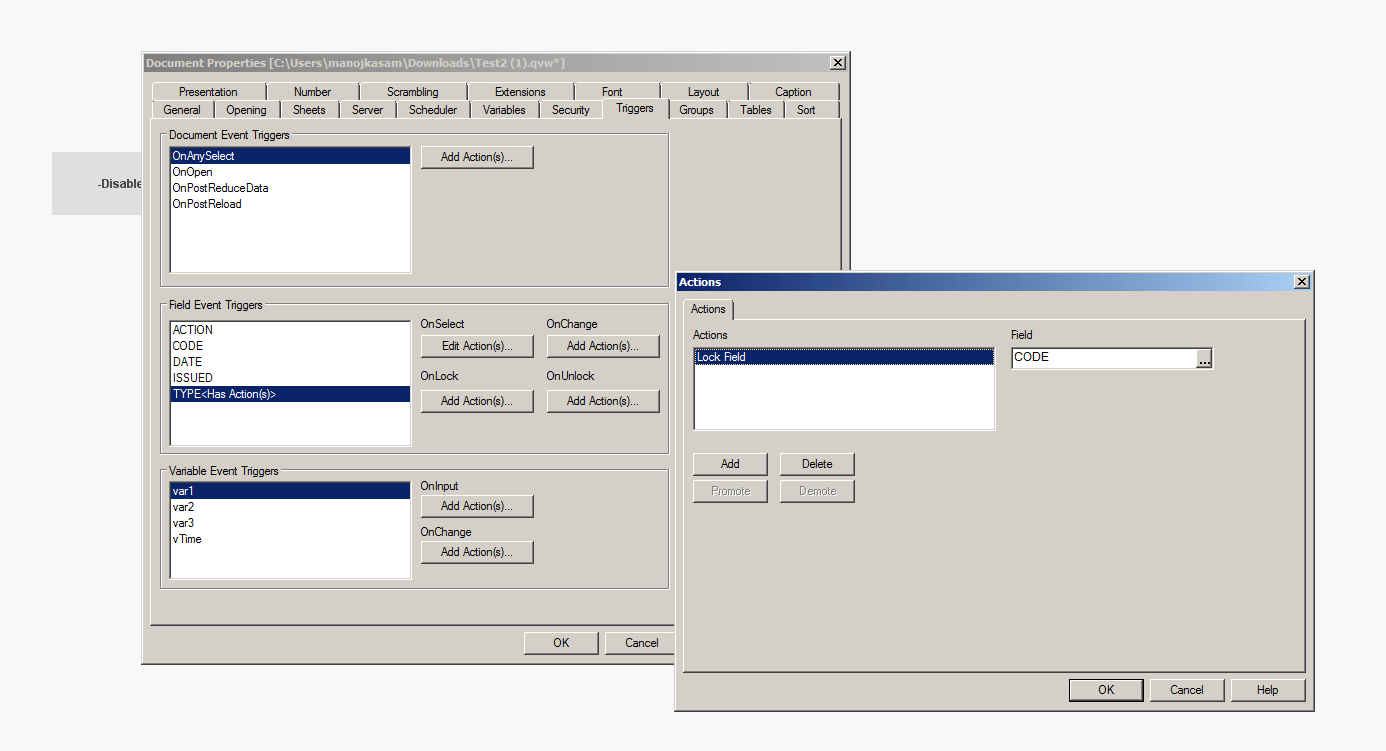Open the Field browse ellipsis button

[x=1205, y=357]
